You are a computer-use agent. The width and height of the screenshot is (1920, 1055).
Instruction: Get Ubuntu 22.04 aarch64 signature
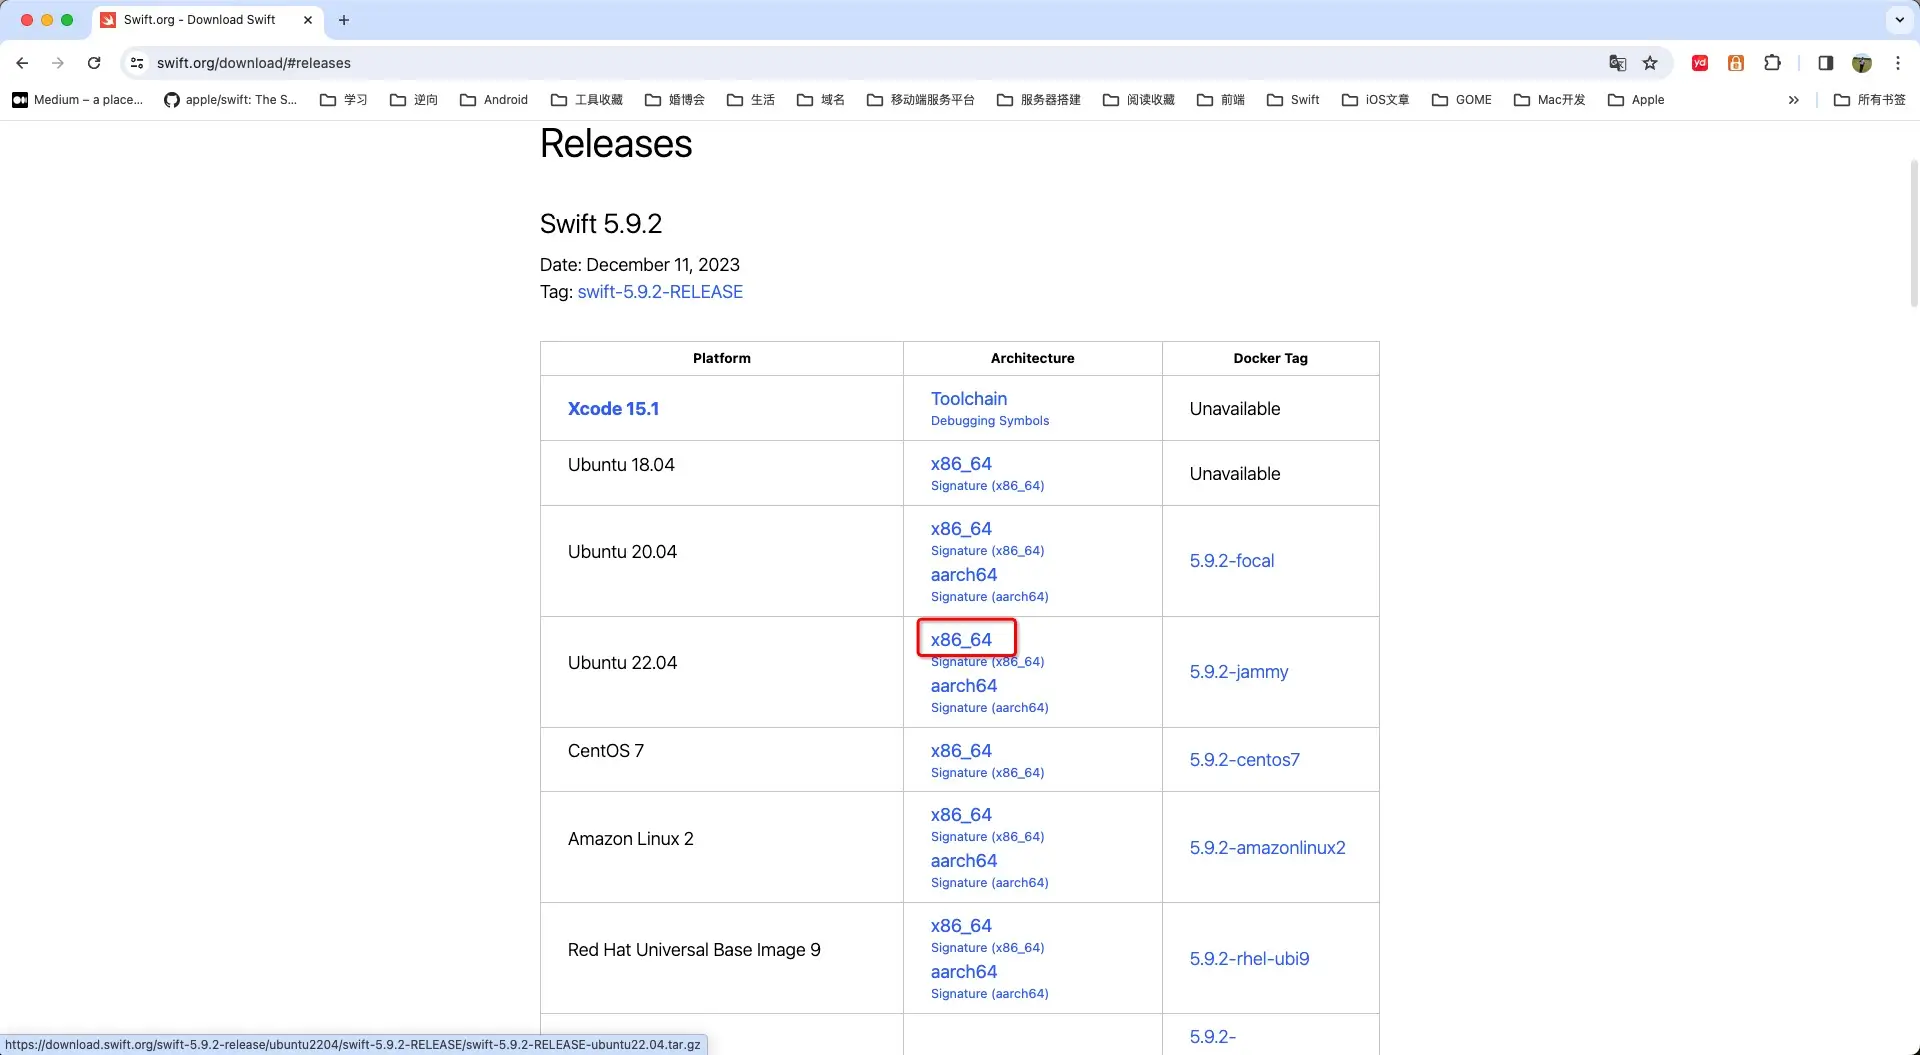tap(989, 708)
